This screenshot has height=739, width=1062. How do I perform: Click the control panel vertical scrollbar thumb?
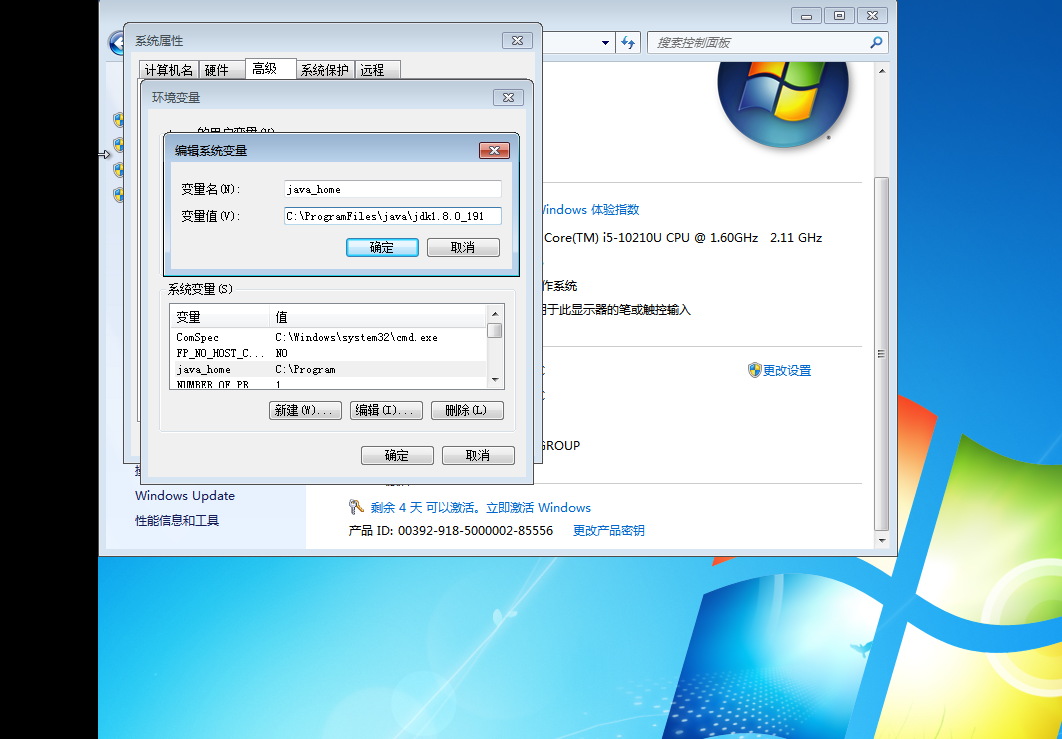coord(882,354)
